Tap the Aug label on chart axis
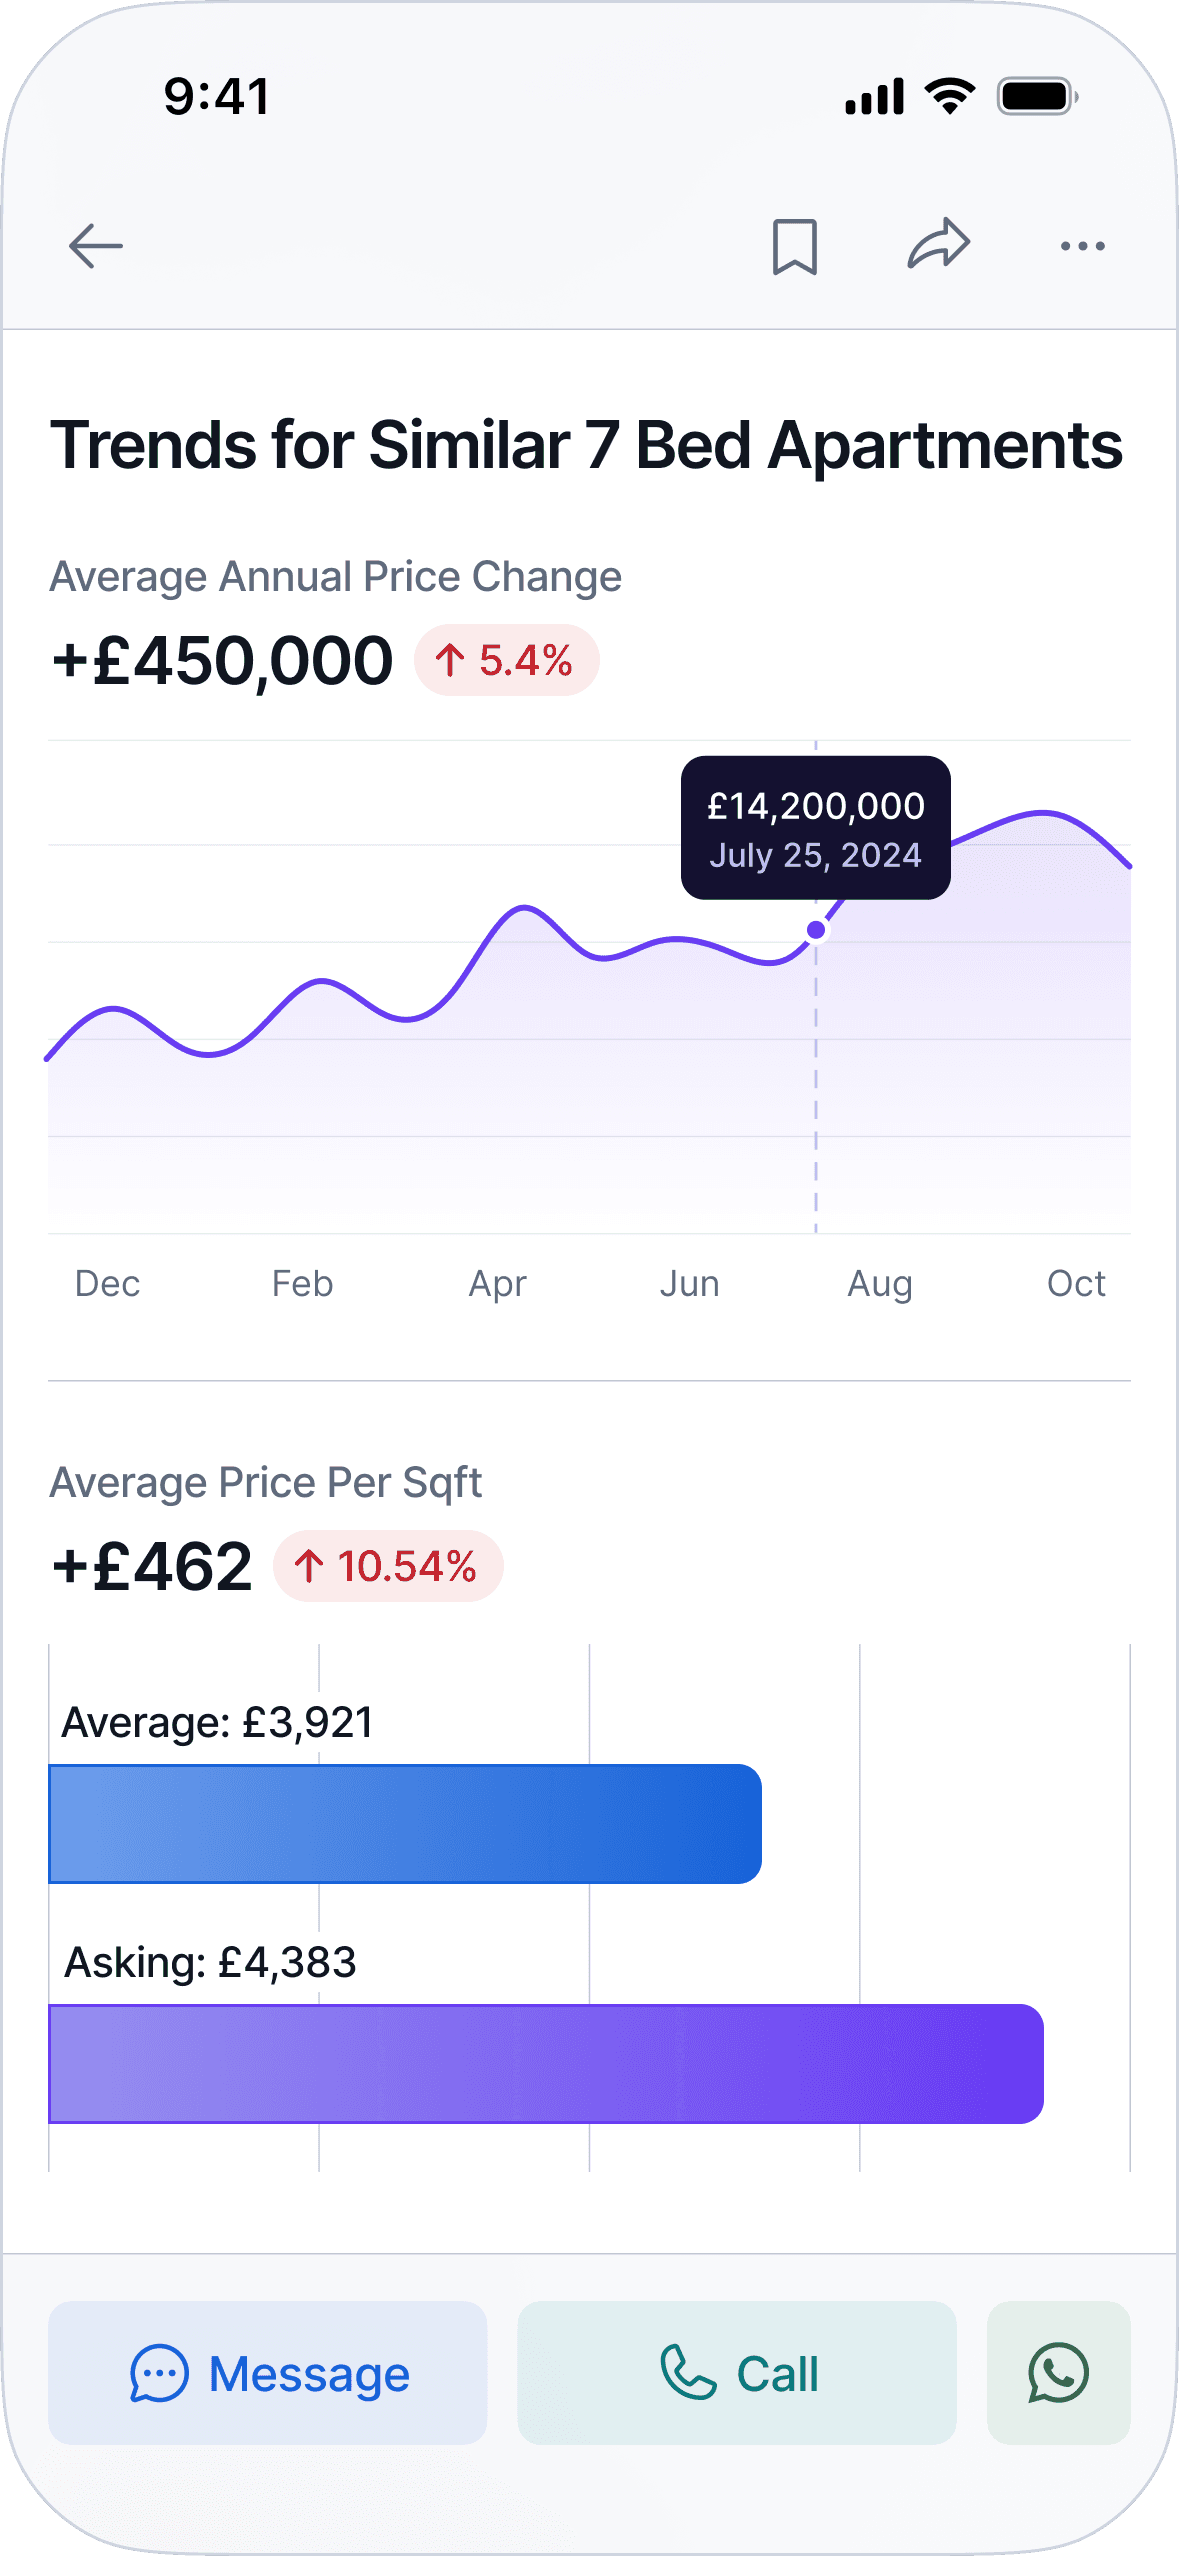The height and width of the screenshot is (2556, 1179). click(x=880, y=1283)
